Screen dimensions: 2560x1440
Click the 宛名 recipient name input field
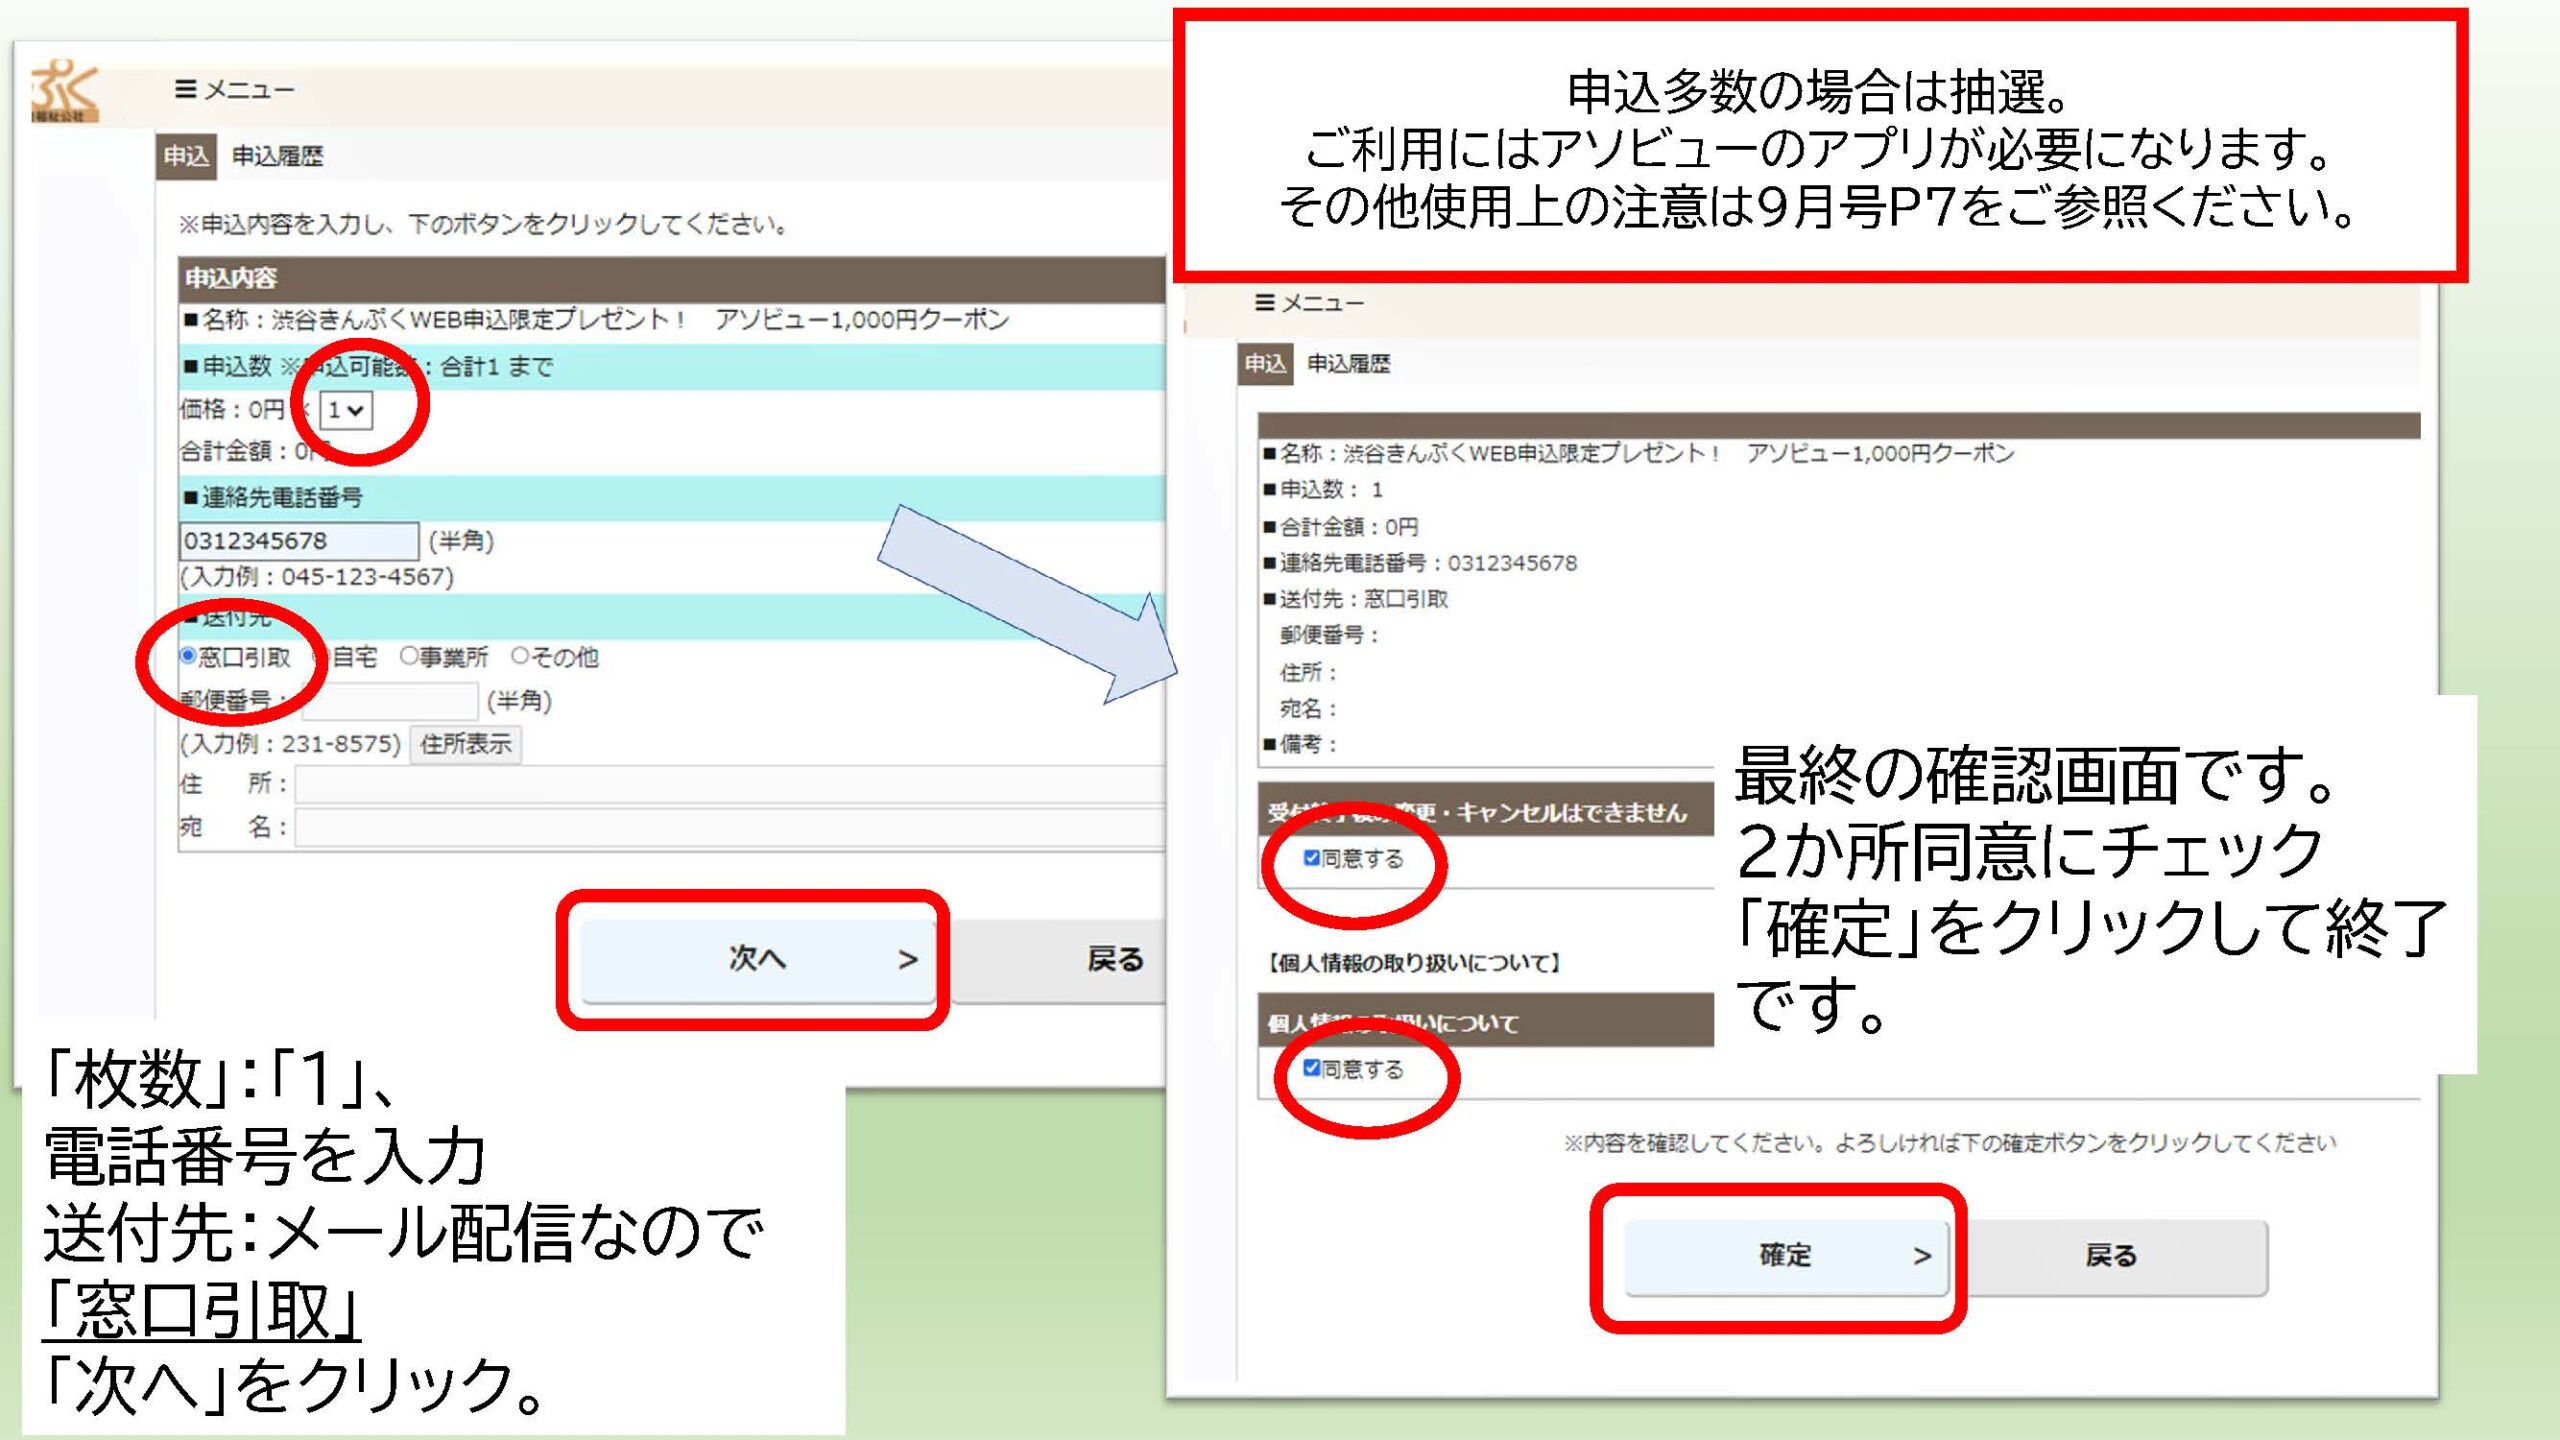(x=730, y=827)
